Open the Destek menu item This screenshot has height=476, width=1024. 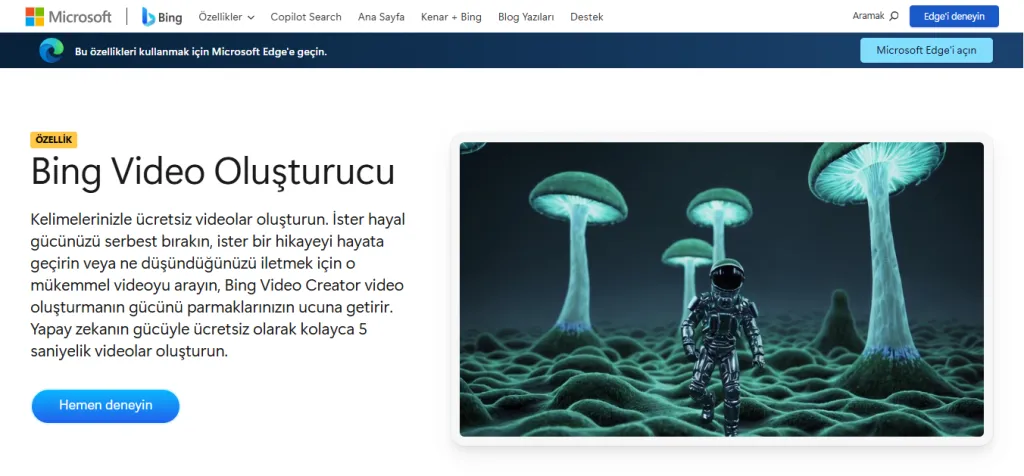586,17
